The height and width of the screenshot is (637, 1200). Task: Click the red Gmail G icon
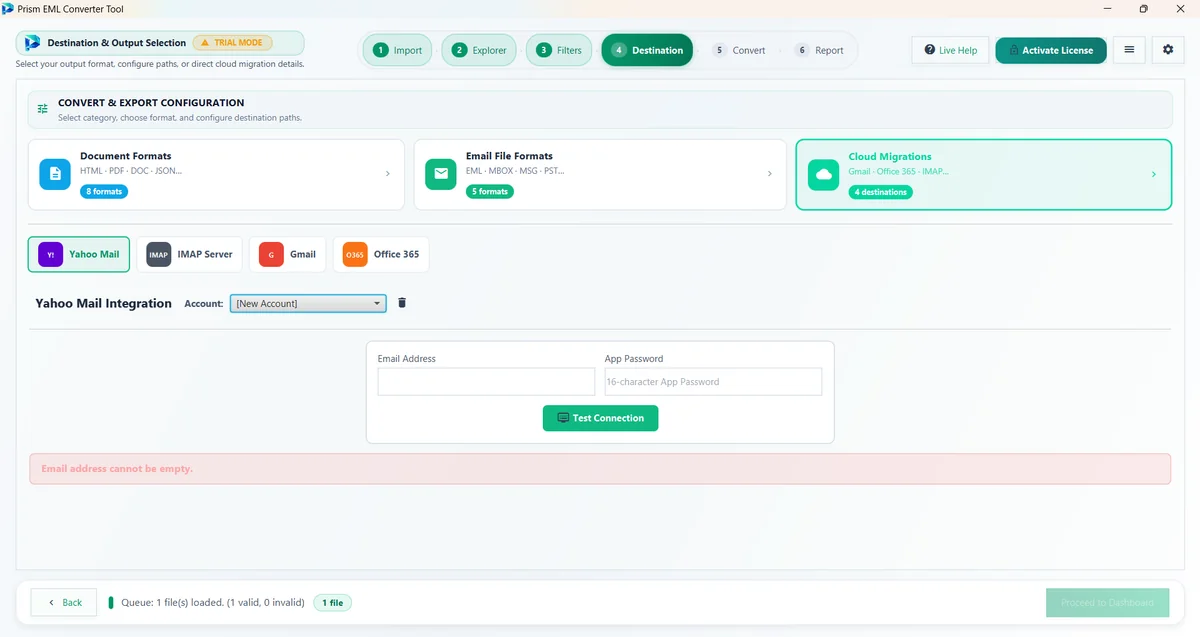pos(271,255)
